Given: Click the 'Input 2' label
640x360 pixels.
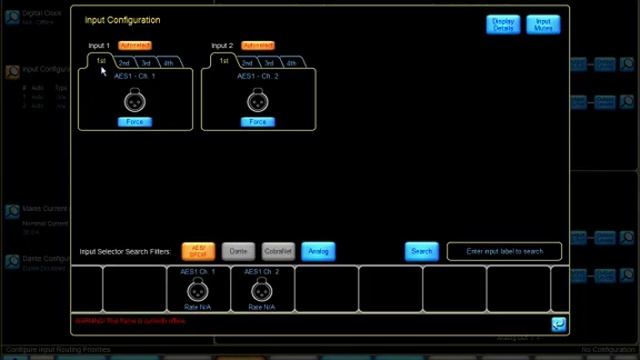Looking at the screenshot, I should point(222,45).
